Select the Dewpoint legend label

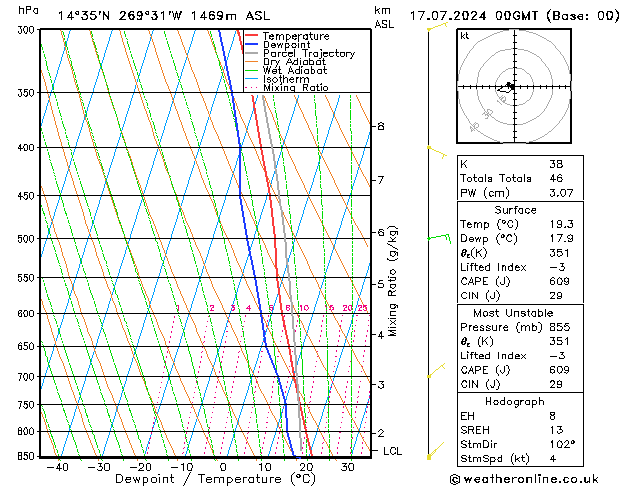coord(287,45)
